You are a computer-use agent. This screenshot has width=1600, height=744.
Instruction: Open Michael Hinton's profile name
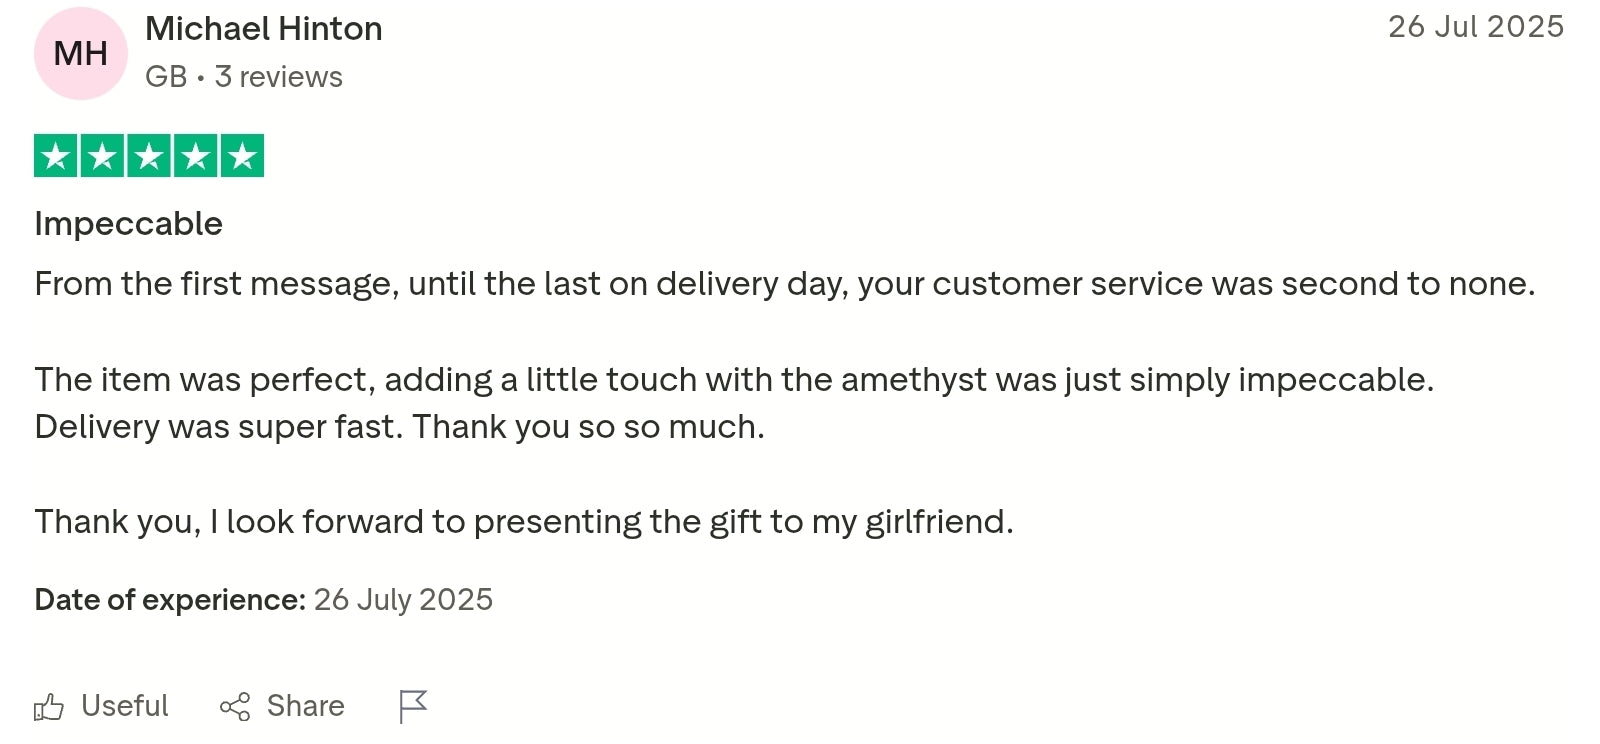pyautogui.click(x=264, y=29)
